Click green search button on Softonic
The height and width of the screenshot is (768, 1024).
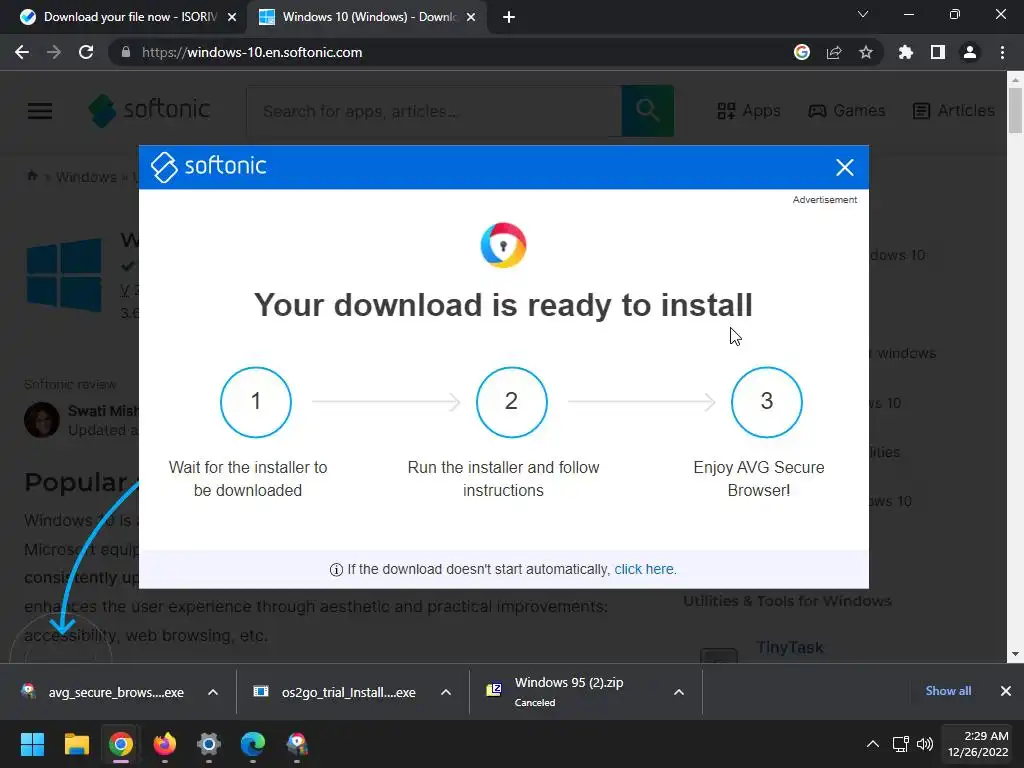coord(647,110)
